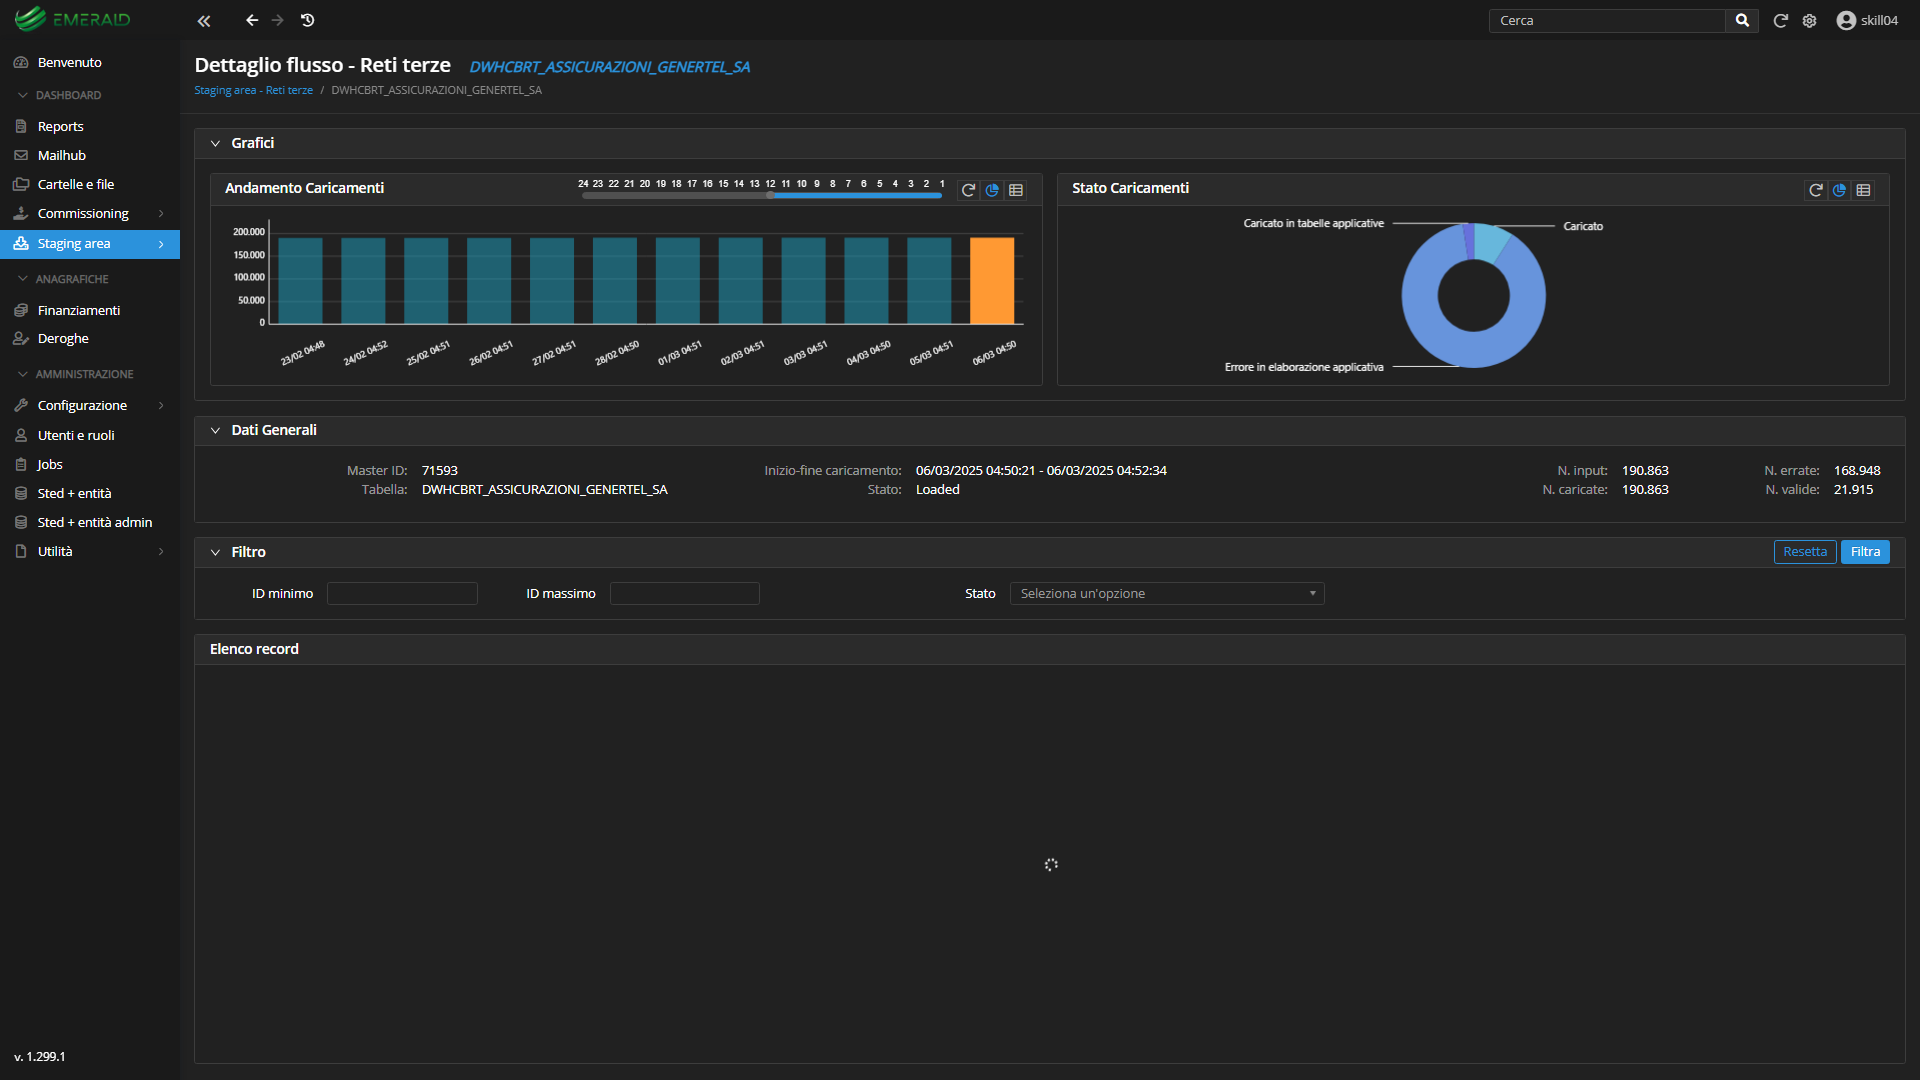Viewport: 1920px width, 1080px height.
Task: Collapse the Filtro panel
Action: [x=215, y=552]
